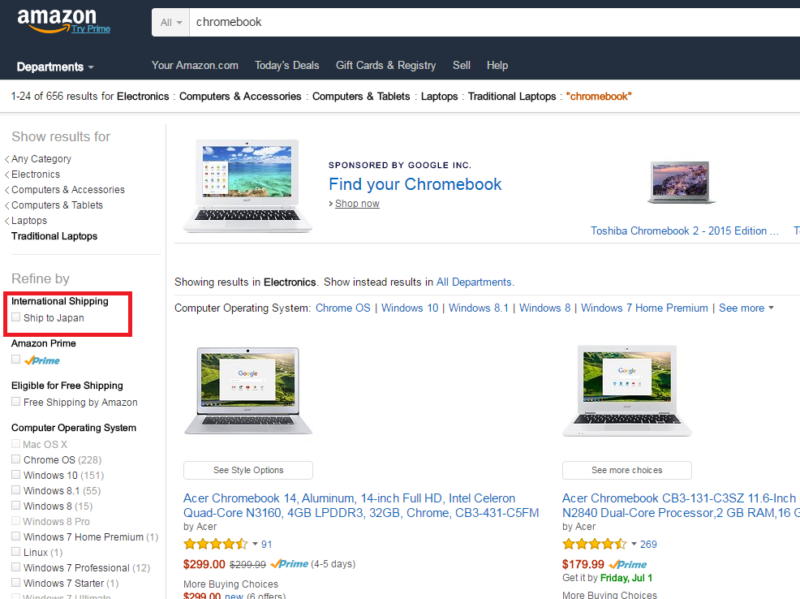Open Toshiba Chromebook 2 - 2015 Edition link

(684, 231)
